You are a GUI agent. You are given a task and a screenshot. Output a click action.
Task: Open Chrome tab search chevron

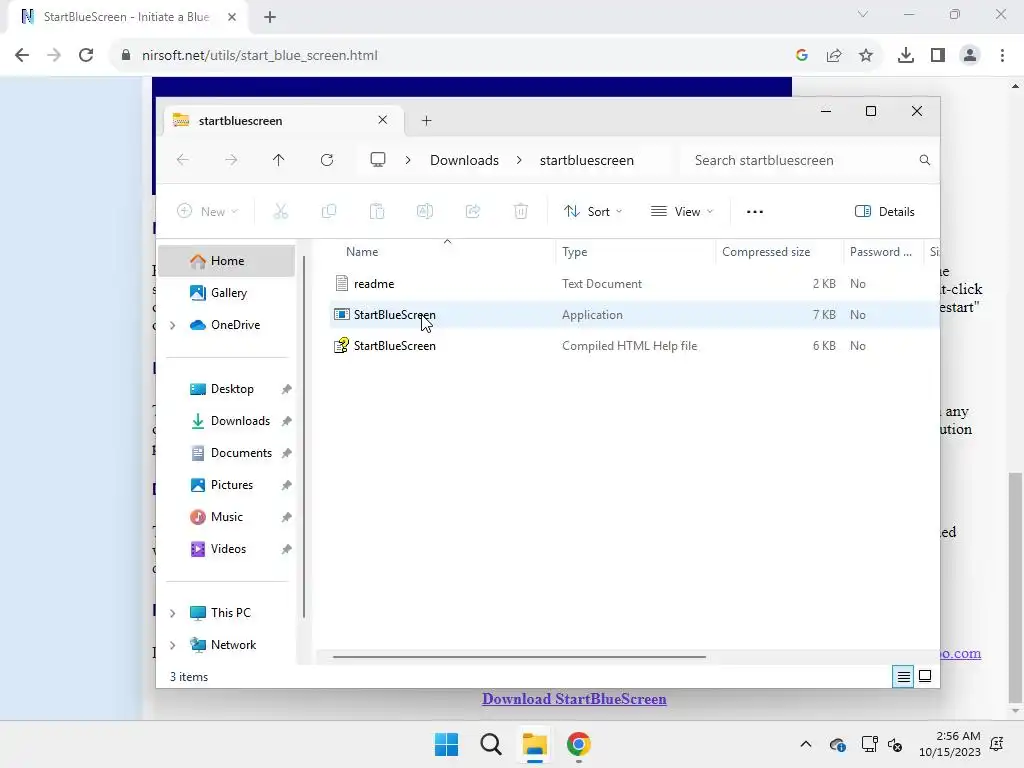coord(863,14)
